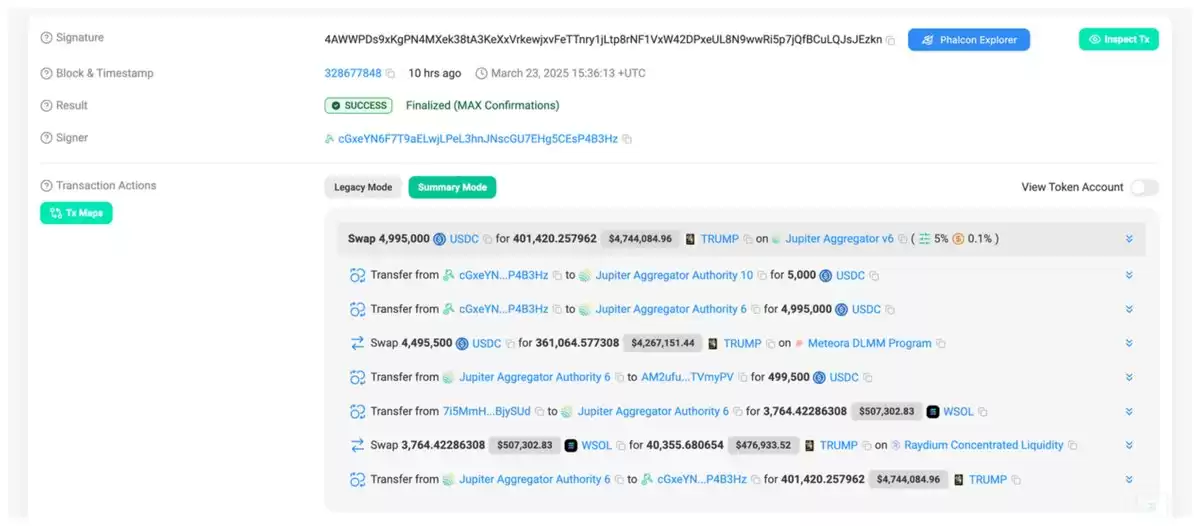Viewport: 1200px width, 526px height.
Task: Open the 7i5MmH...BjySUd account link
Action: 487,411
